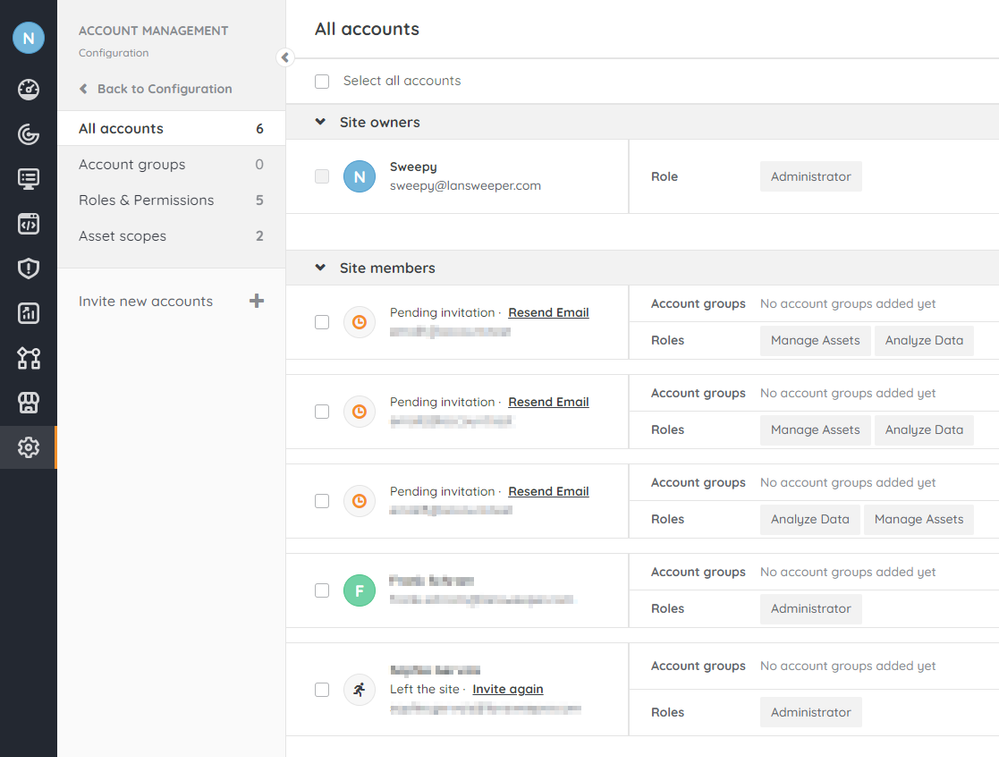The image size is (999, 757).
Task: Open the security shield icon in sidebar
Action: pos(28,268)
